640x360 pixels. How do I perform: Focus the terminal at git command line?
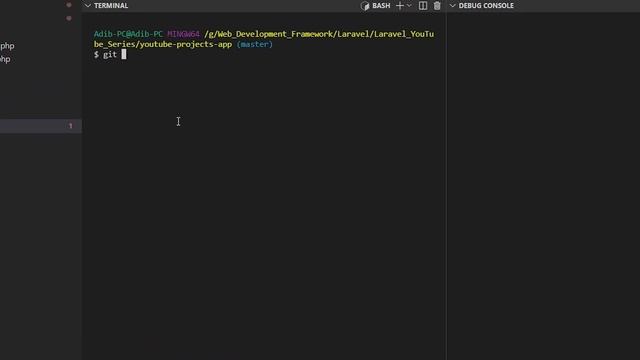tap(110, 54)
